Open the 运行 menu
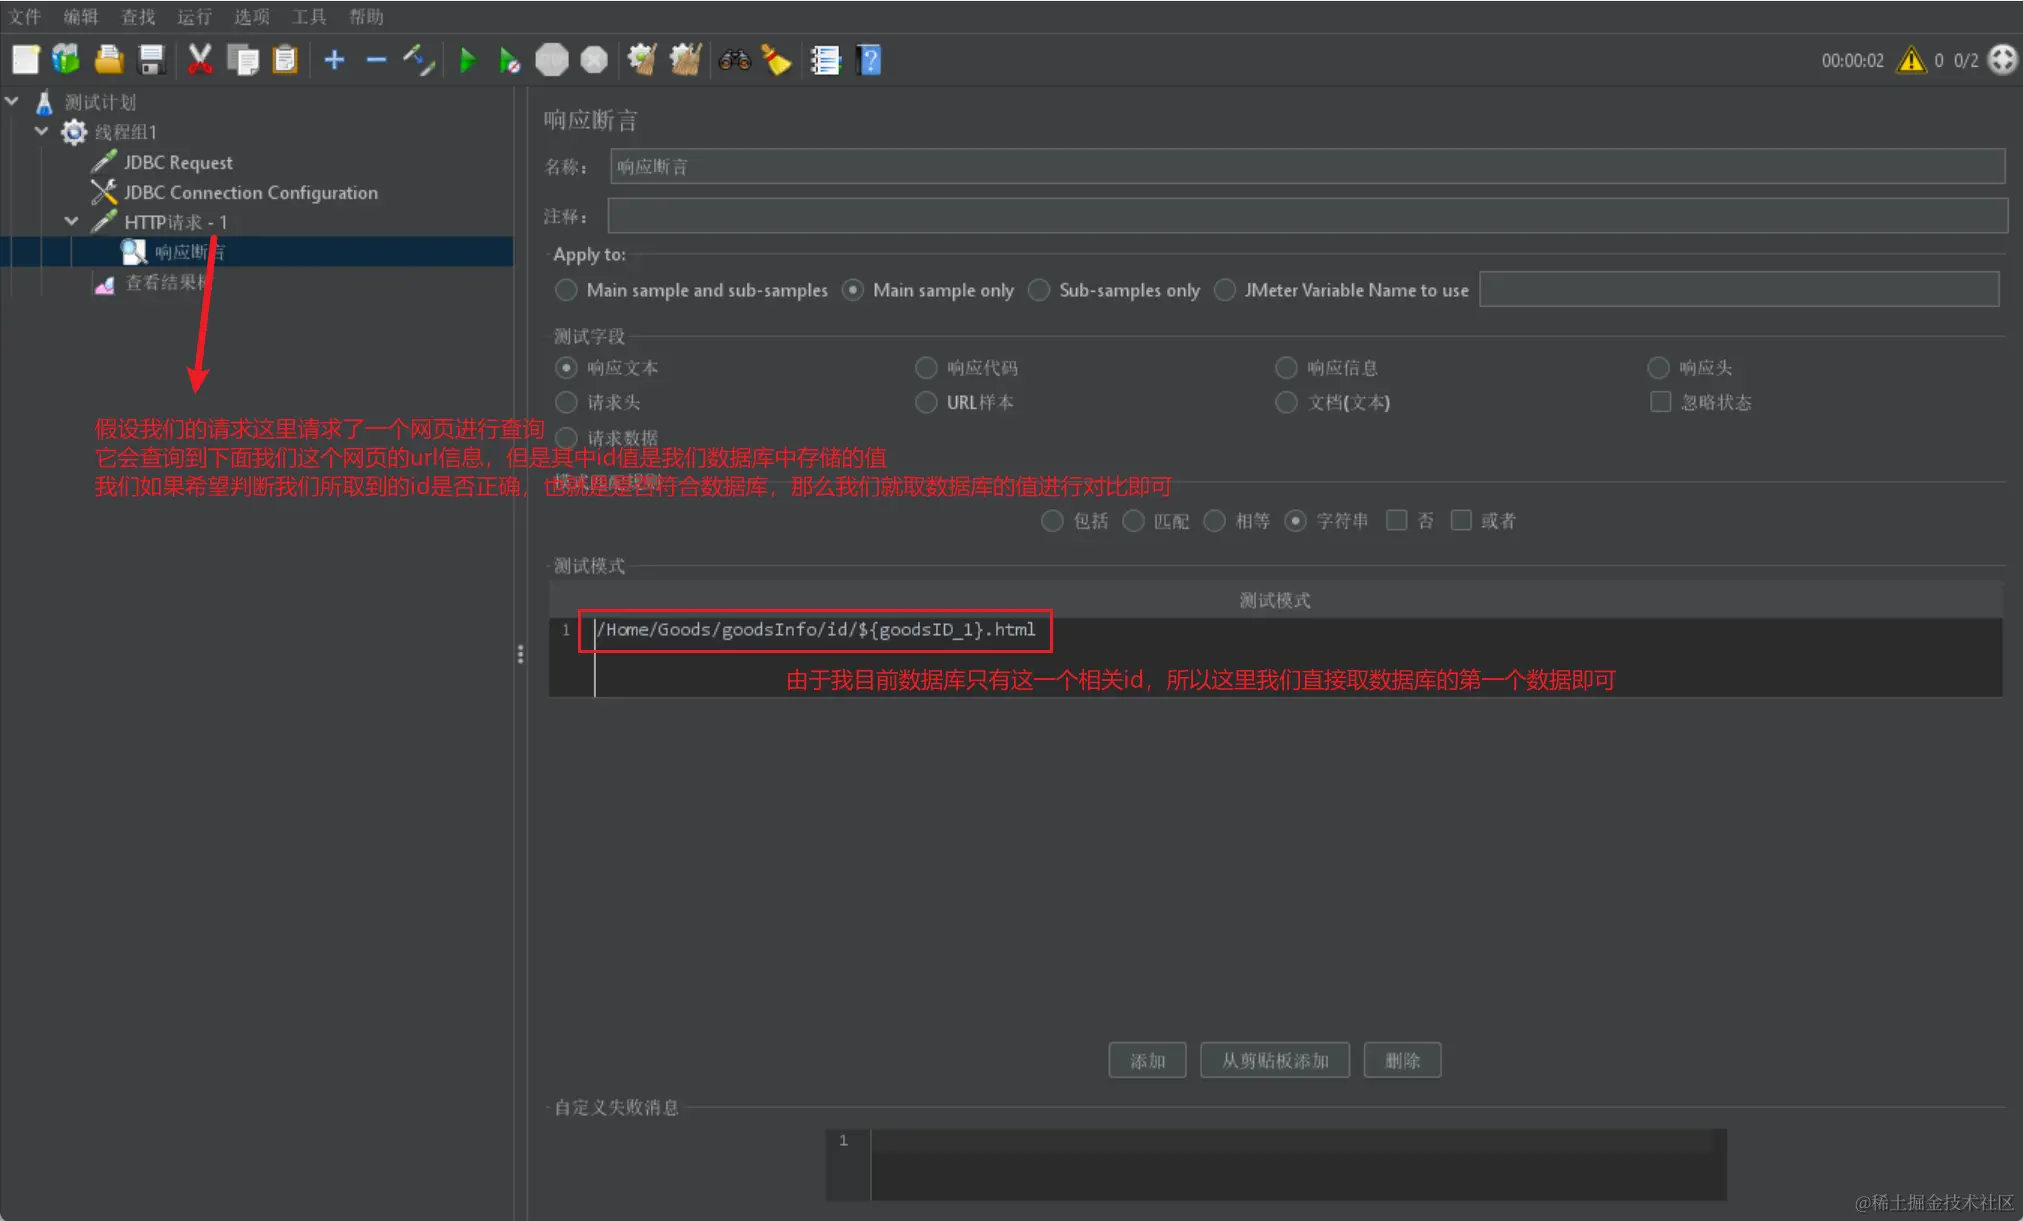 click(x=194, y=16)
